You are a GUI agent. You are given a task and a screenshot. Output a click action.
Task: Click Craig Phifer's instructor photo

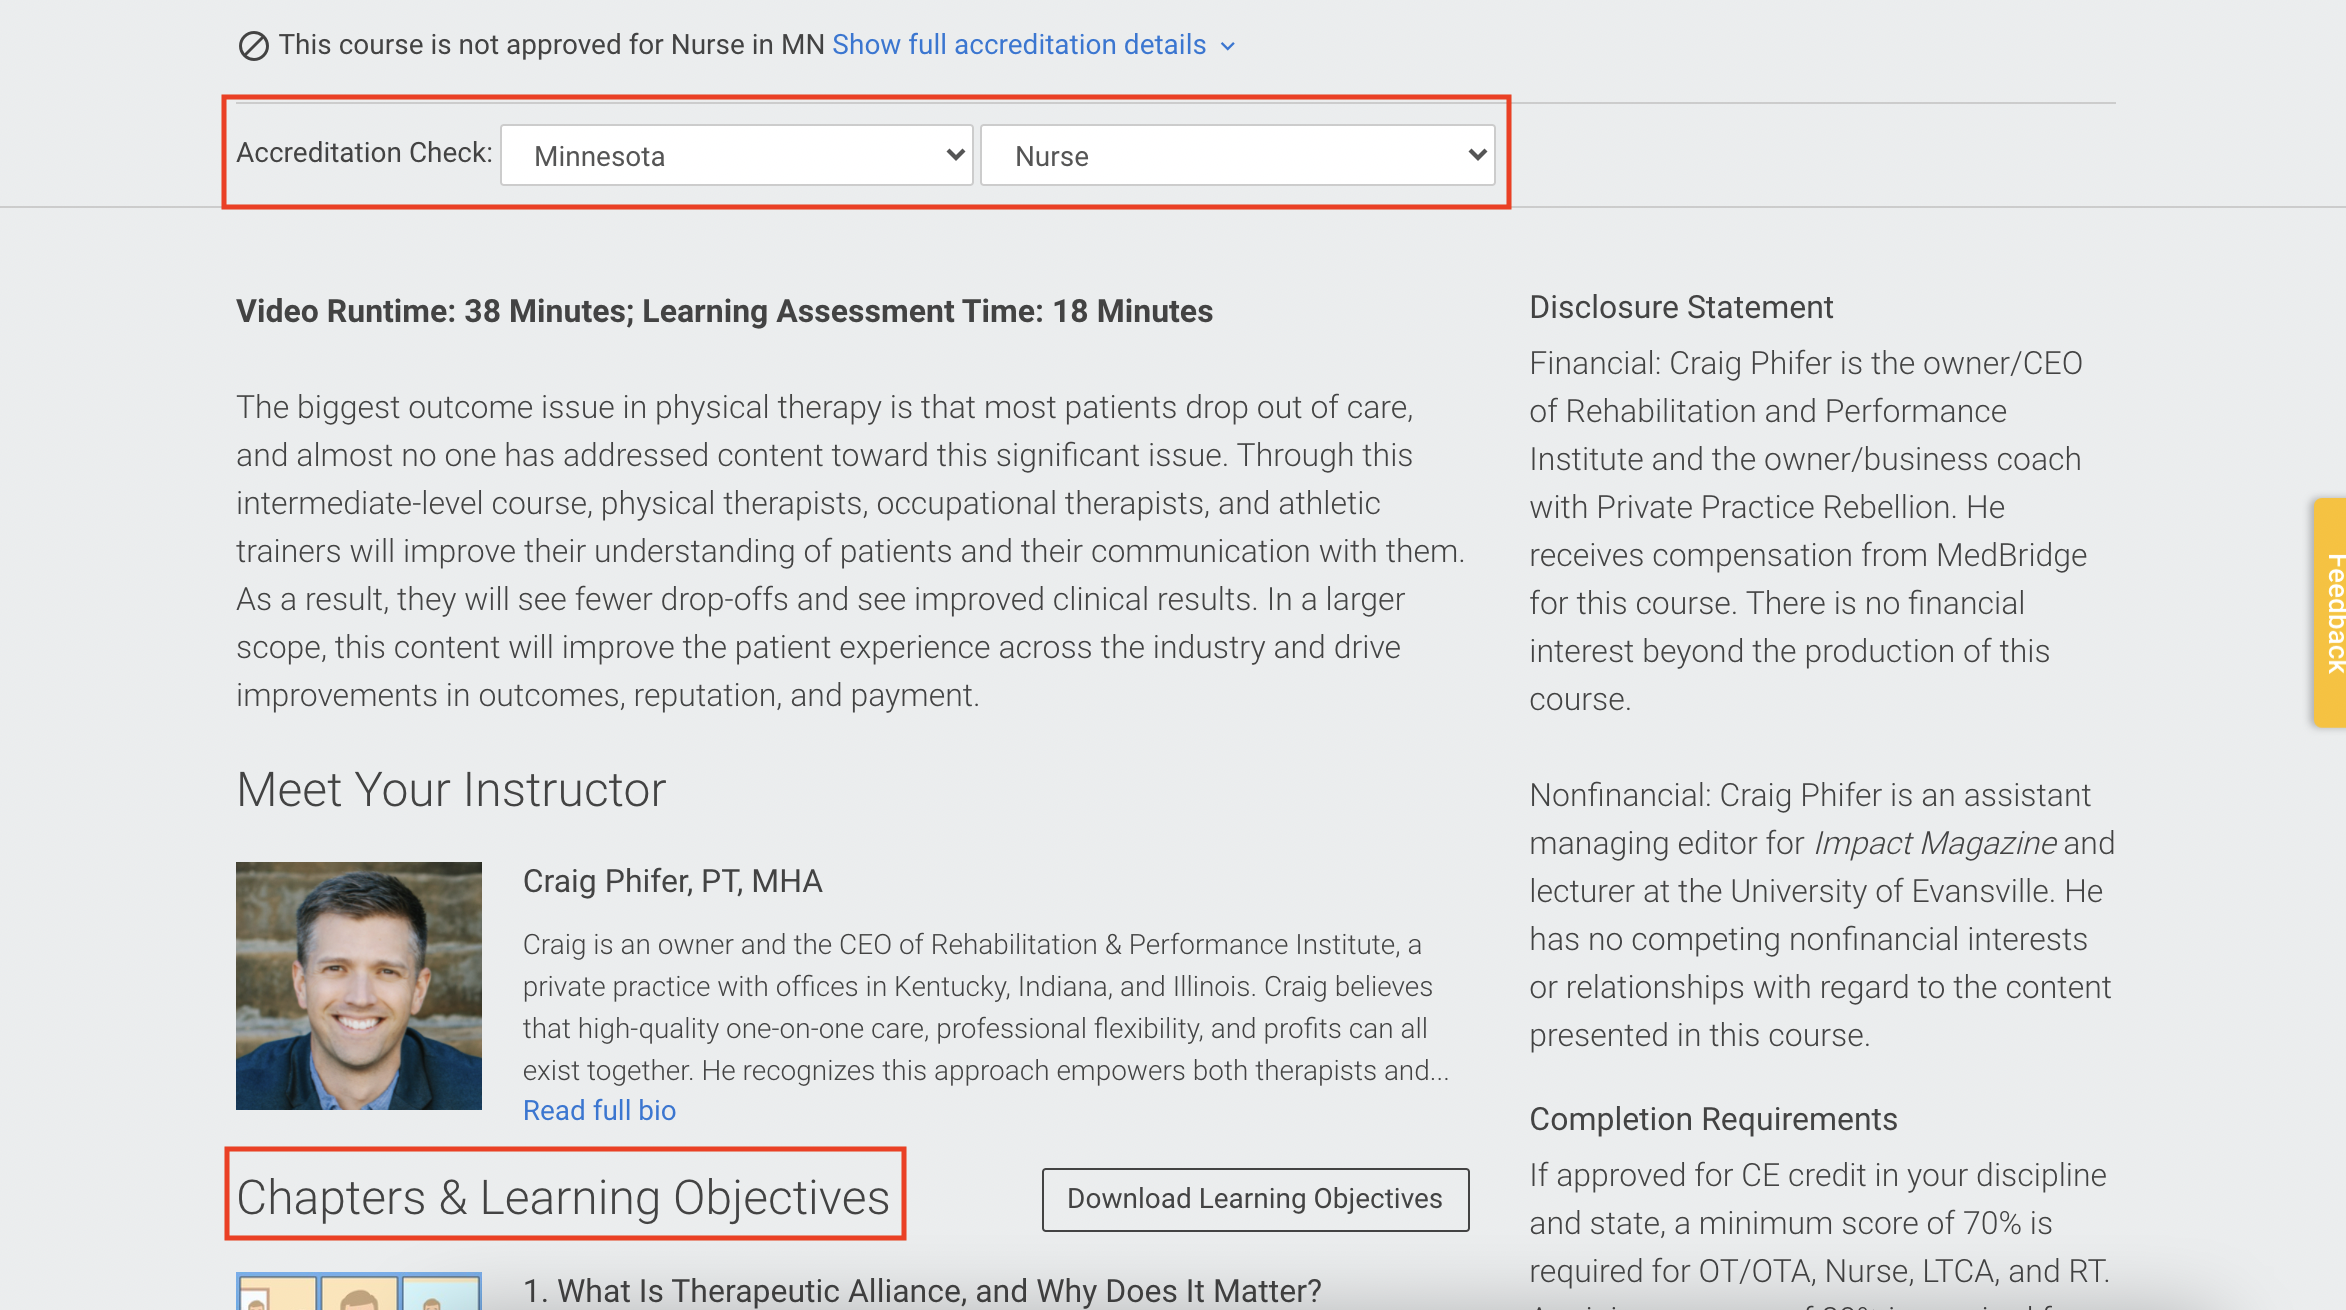359,986
